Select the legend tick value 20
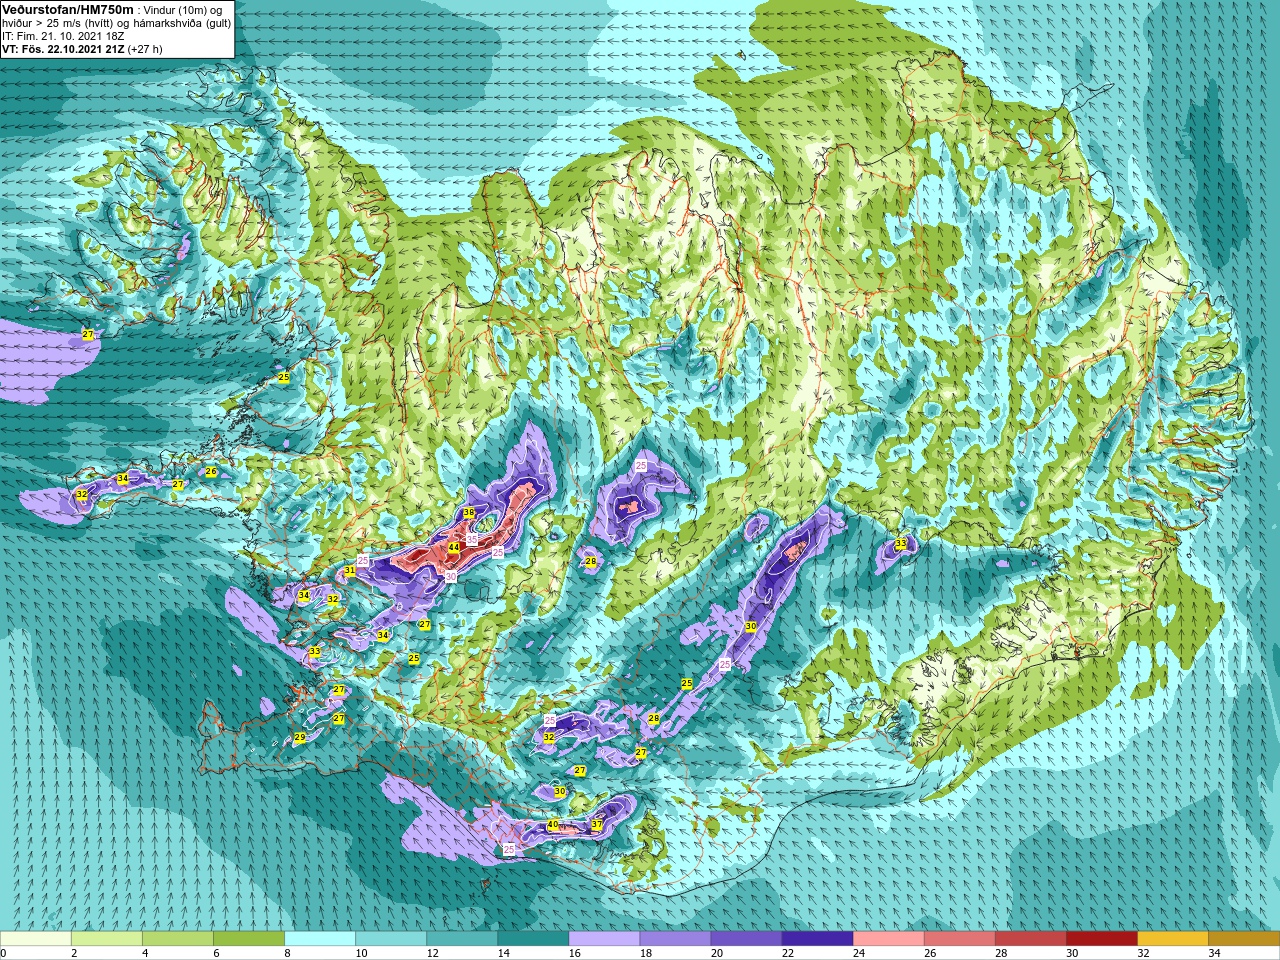Screen dimensions: 1280x960 tap(716, 953)
